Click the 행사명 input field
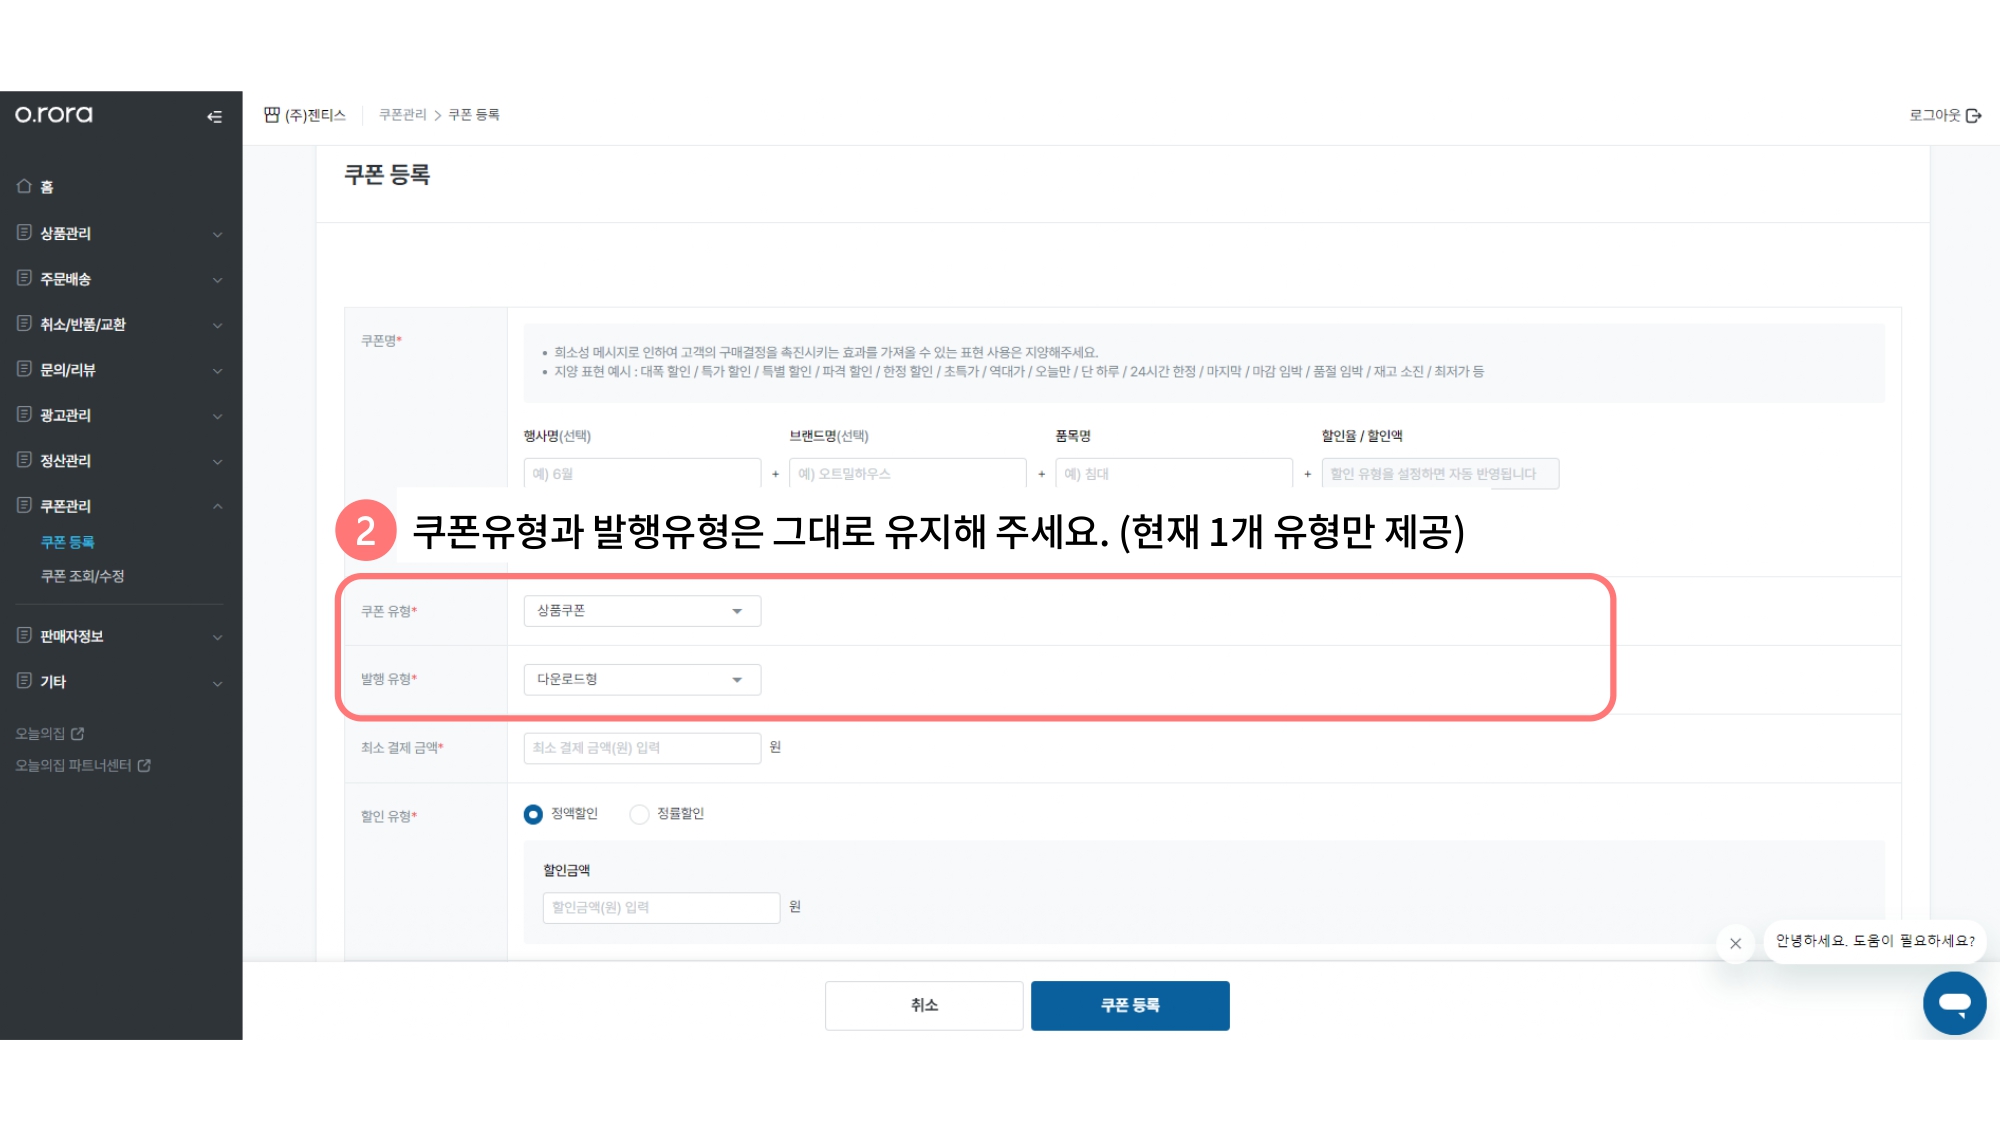2000x1125 pixels. pos(642,474)
